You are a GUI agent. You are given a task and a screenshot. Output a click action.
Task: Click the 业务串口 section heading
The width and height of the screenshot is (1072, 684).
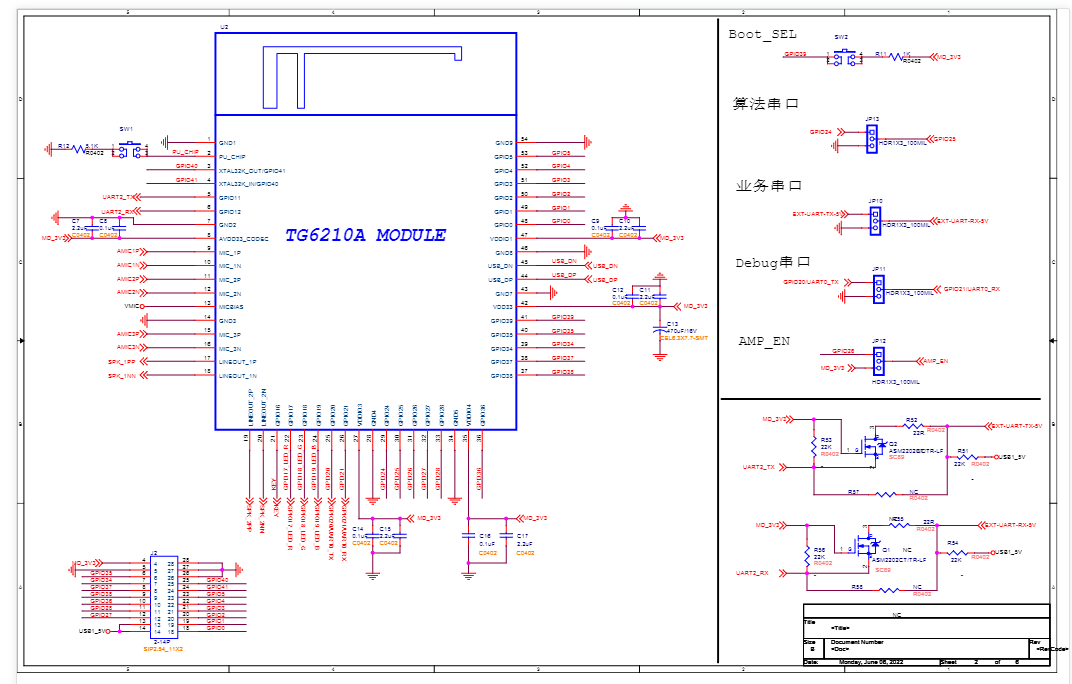click(768, 186)
